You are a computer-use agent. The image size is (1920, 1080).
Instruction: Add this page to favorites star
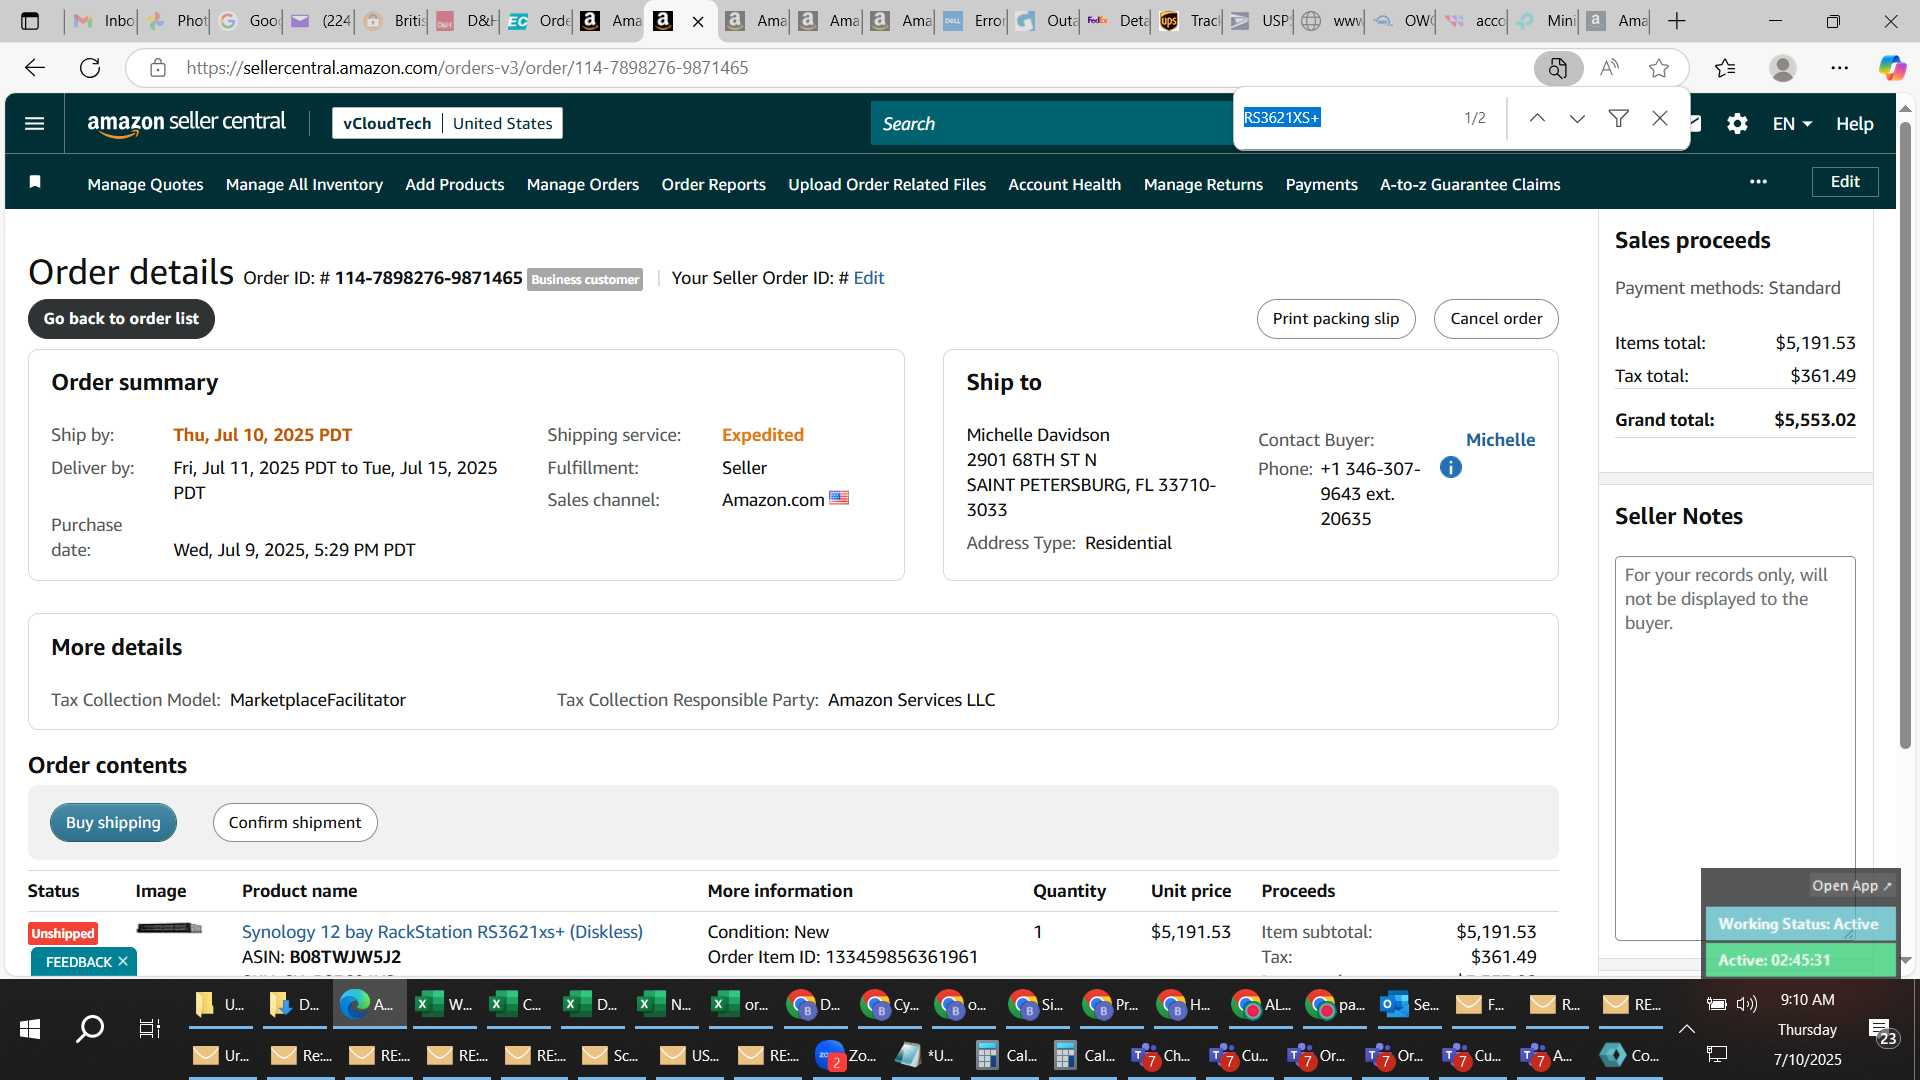[1659, 67]
